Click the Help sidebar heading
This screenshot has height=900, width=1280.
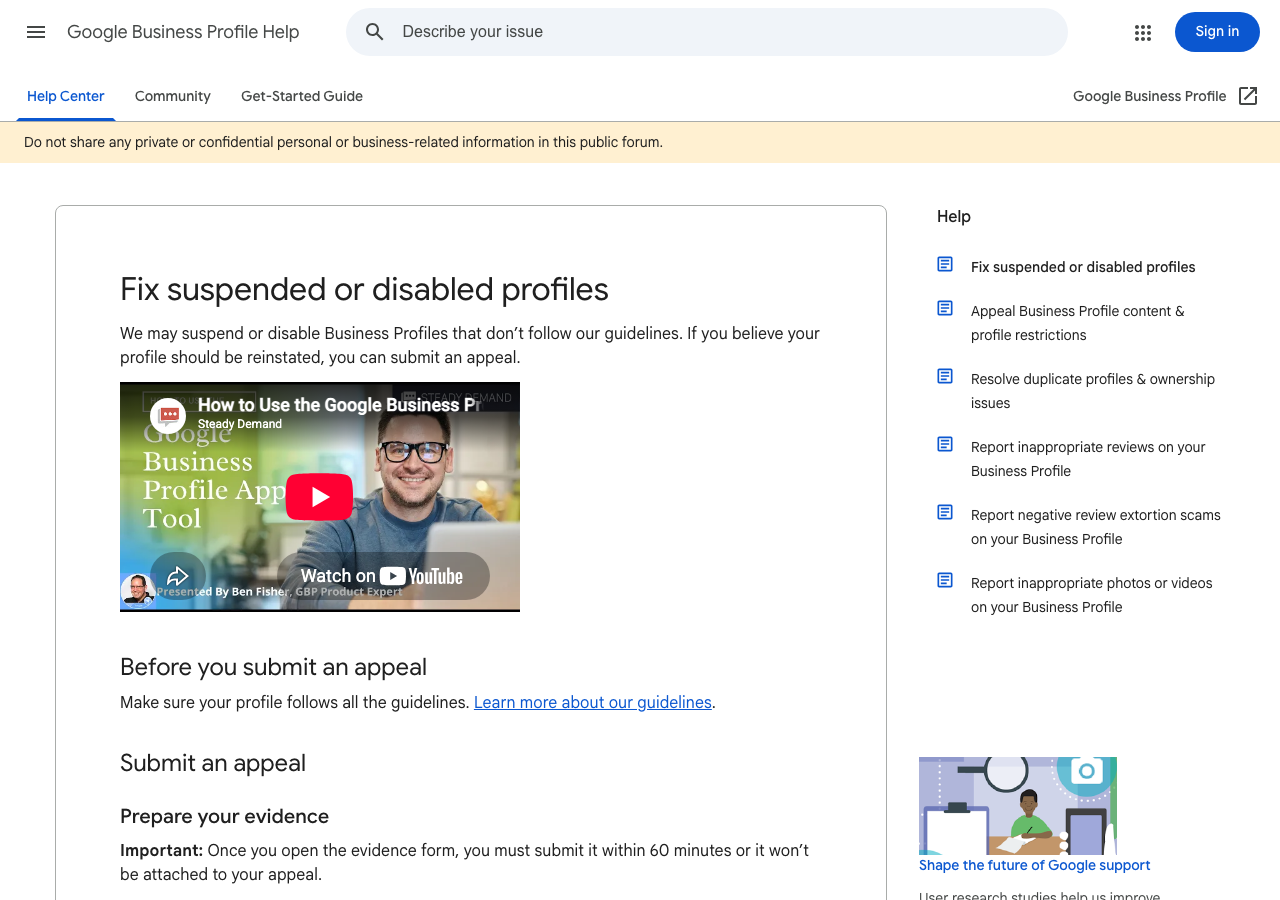[954, 216]
